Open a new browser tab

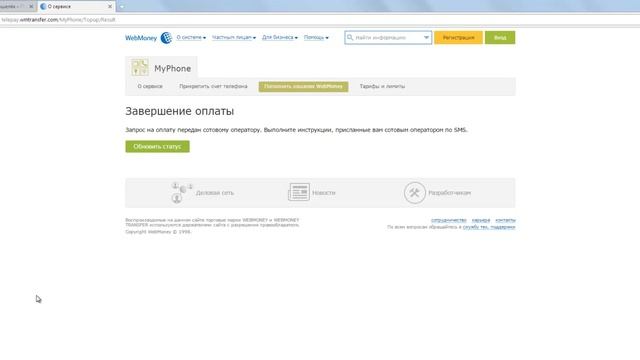(121, 7)
